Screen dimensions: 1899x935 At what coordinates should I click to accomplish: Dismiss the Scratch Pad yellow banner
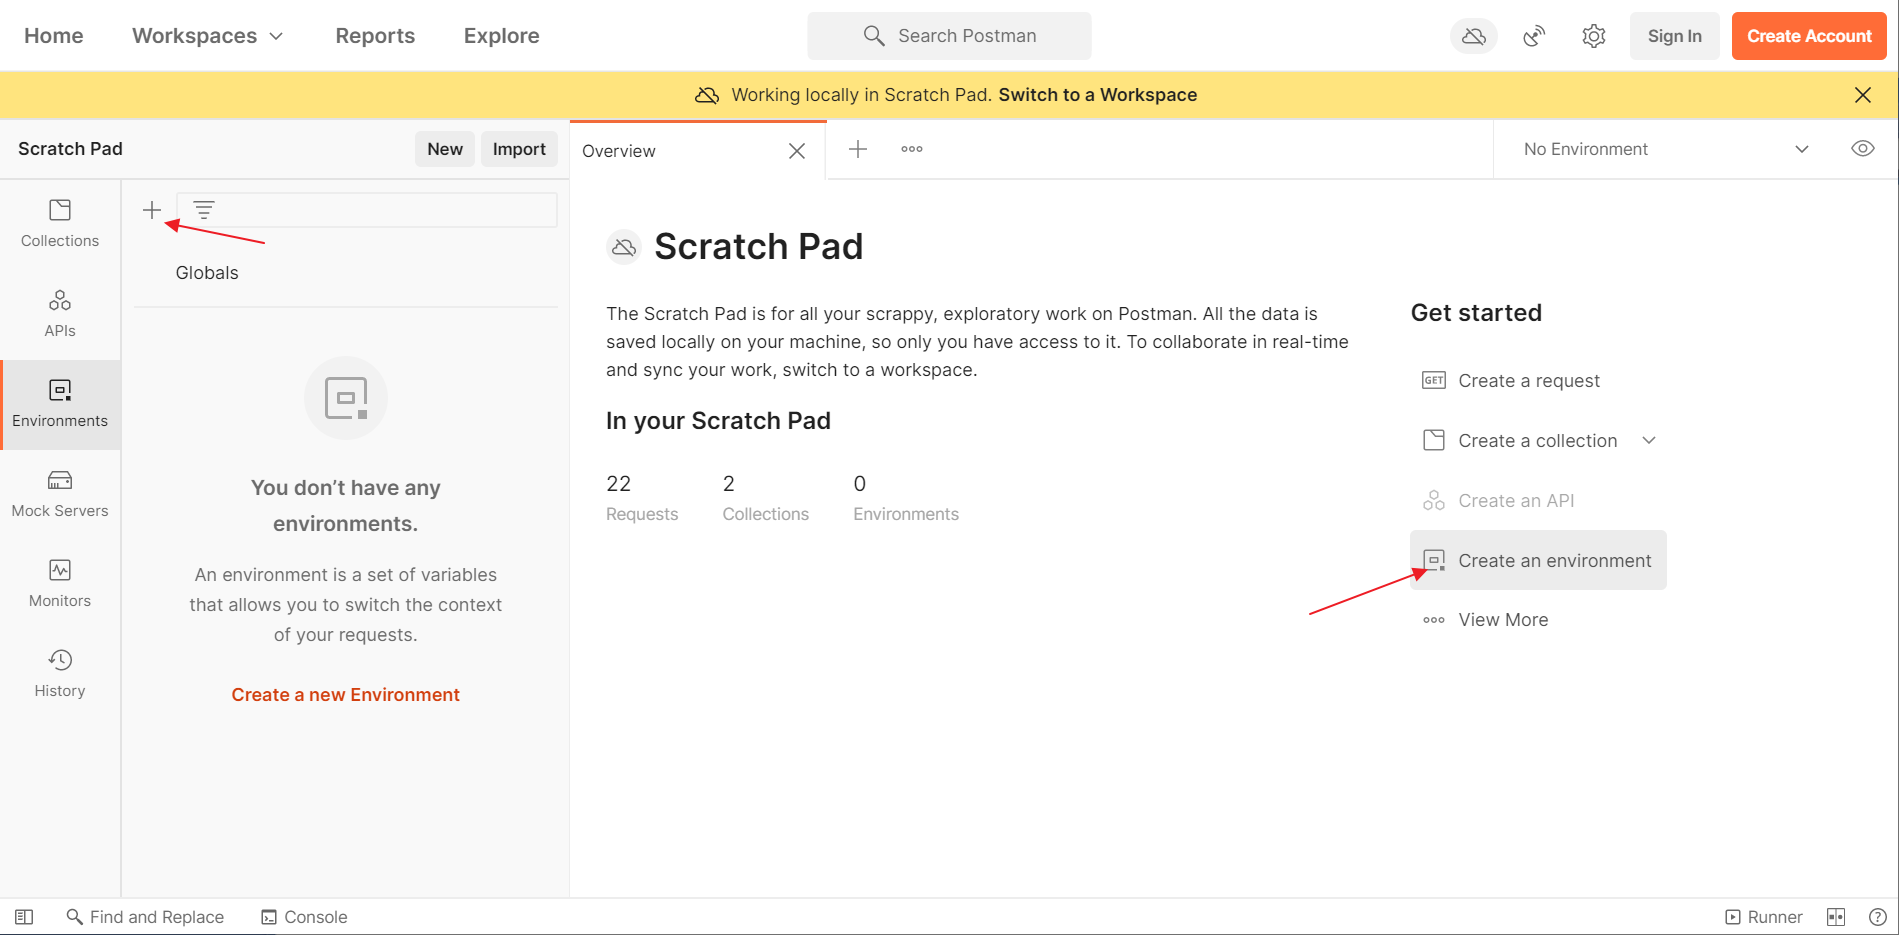1862,95
